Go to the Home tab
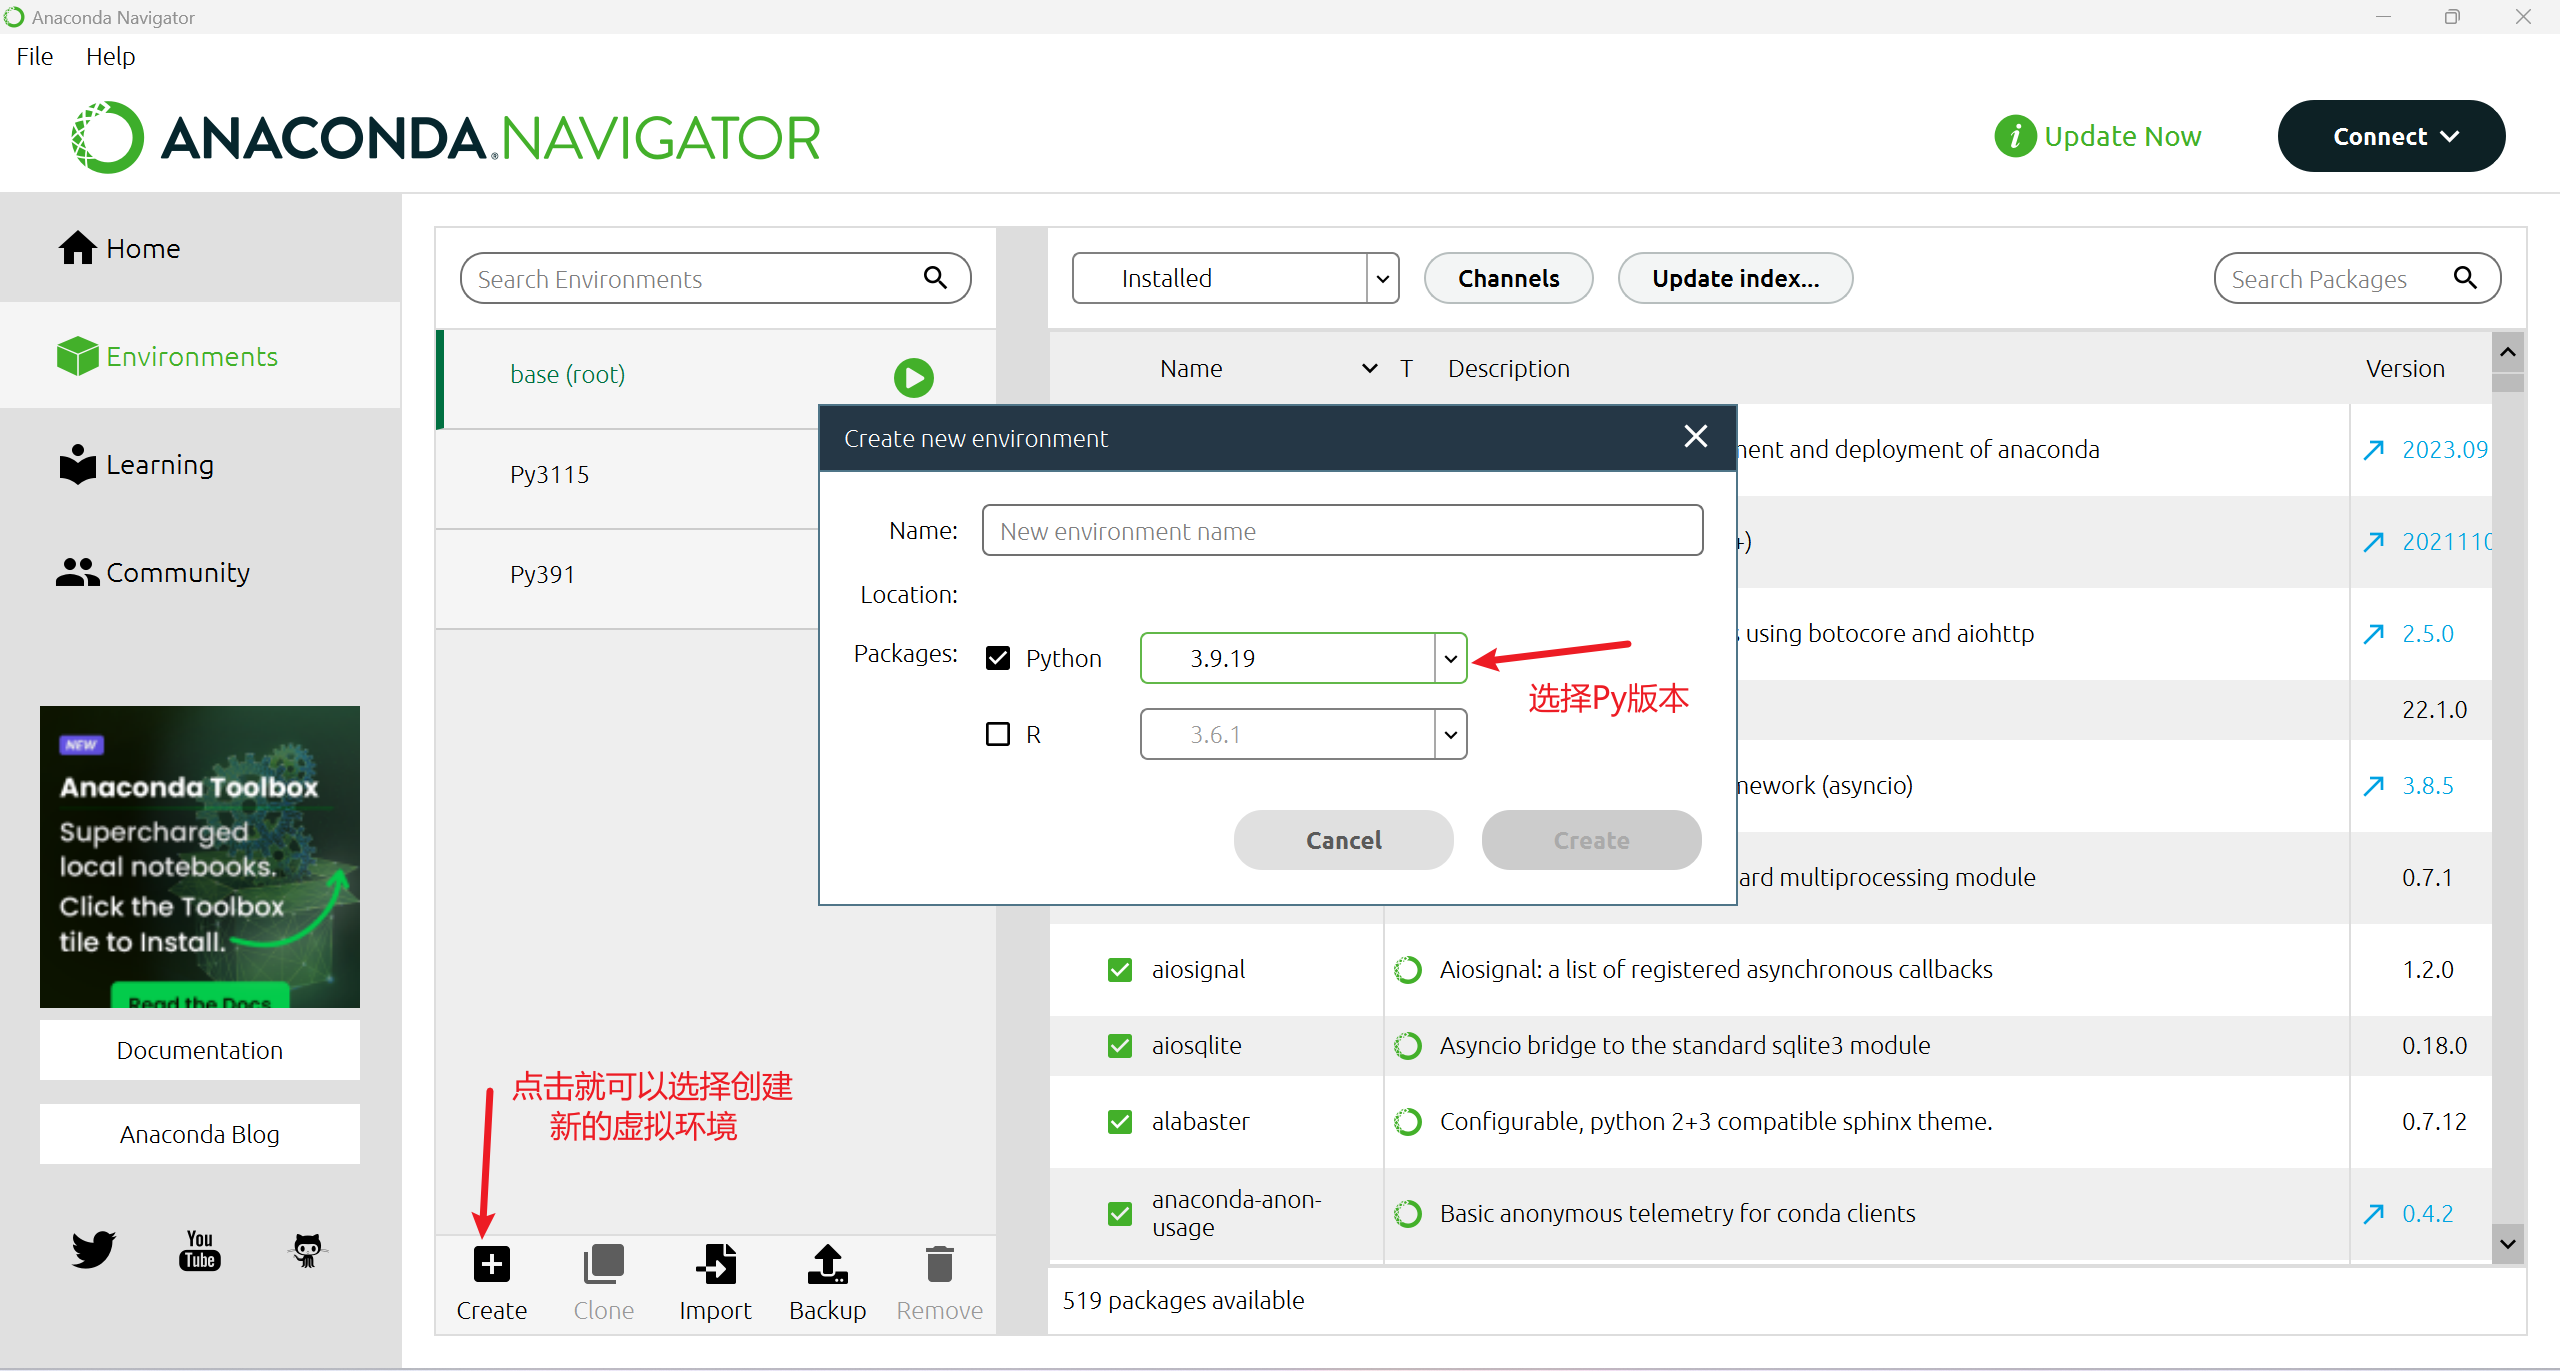Image resolution: width=2560 pixels, height=1371 pixels. pos(200,248)
